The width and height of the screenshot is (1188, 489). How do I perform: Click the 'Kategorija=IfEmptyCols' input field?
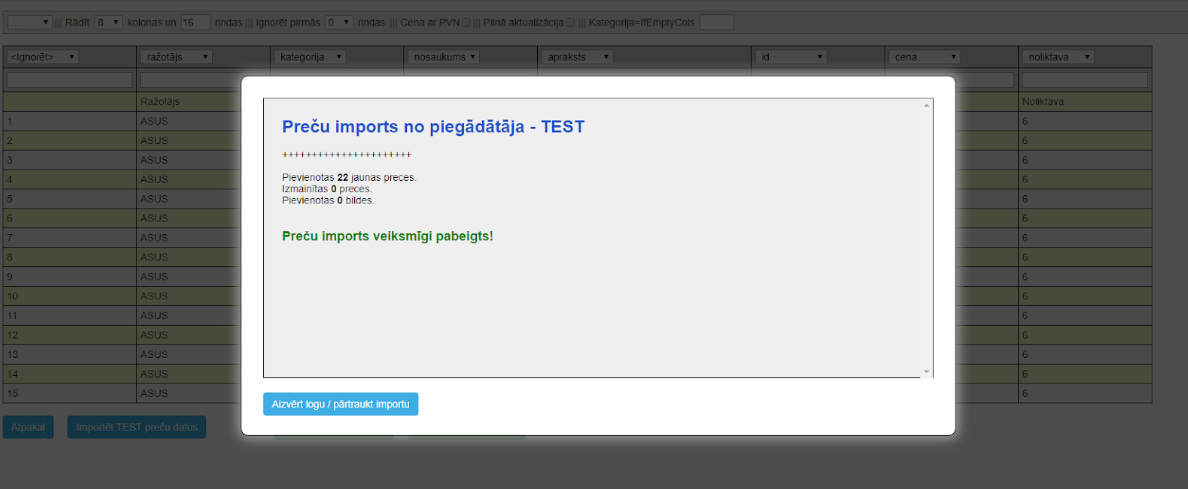tap(716, 21)
